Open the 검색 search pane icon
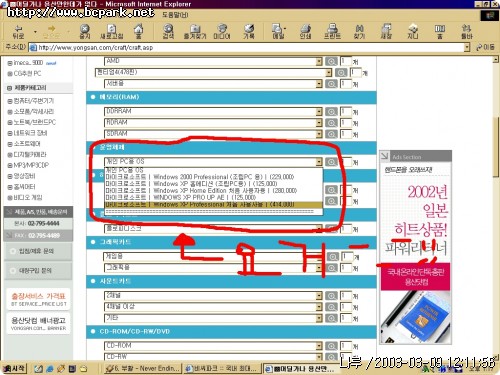The width and height of the screenshot is (500, 375). point(168,32)
